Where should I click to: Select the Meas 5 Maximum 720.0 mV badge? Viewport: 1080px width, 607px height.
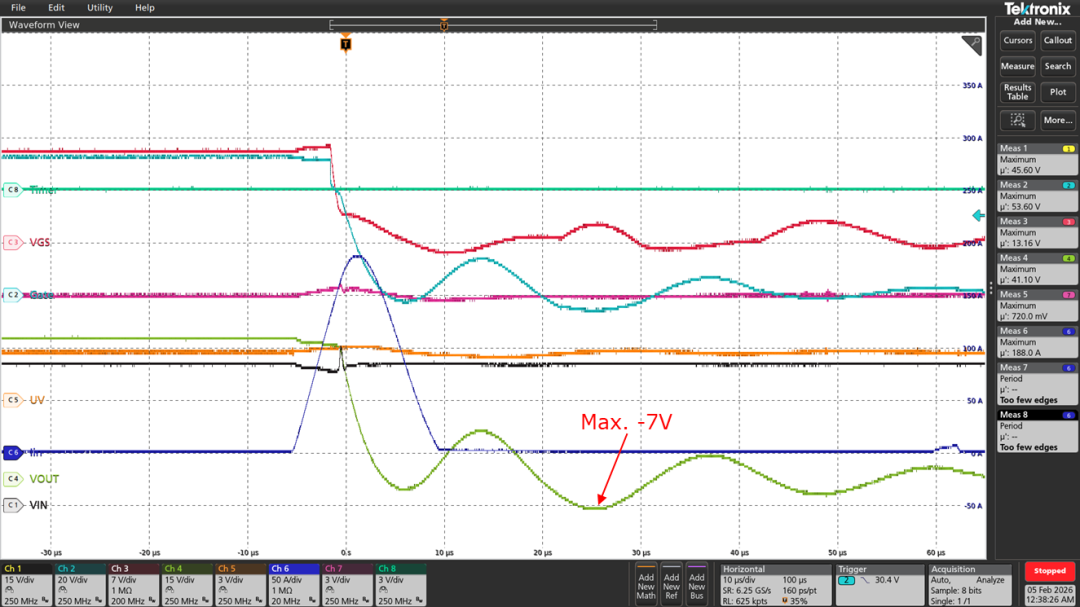click(1037, 305)
